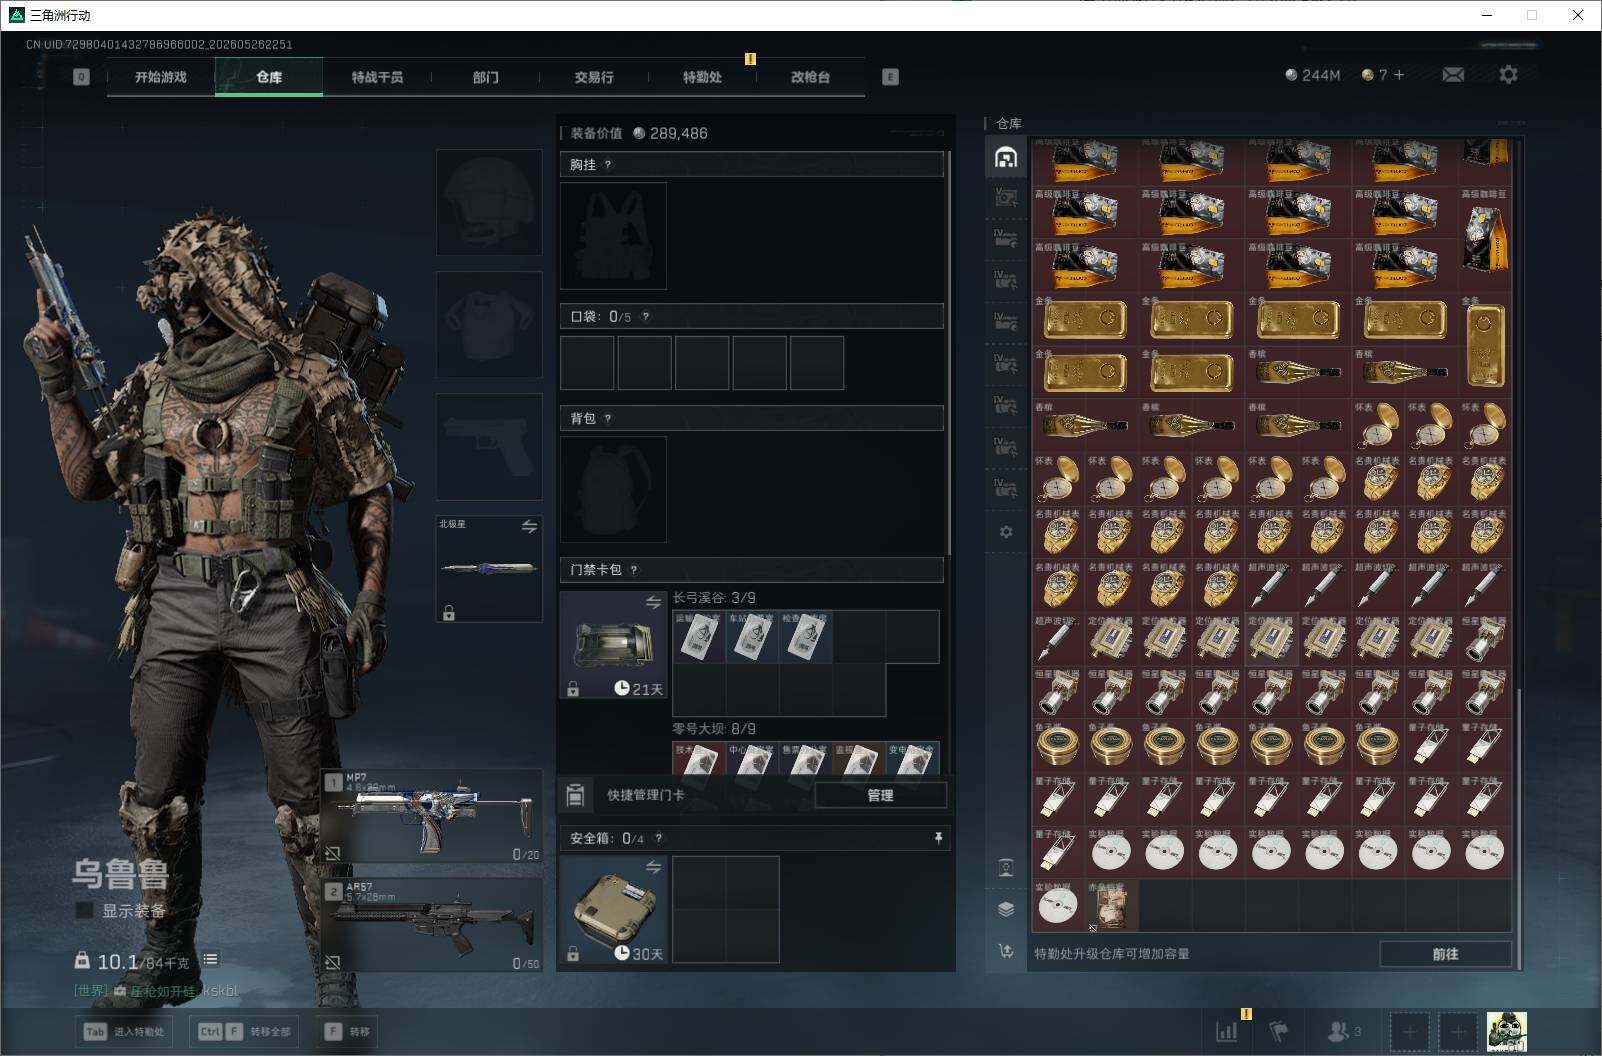Show help for 口袋 section

646,317
